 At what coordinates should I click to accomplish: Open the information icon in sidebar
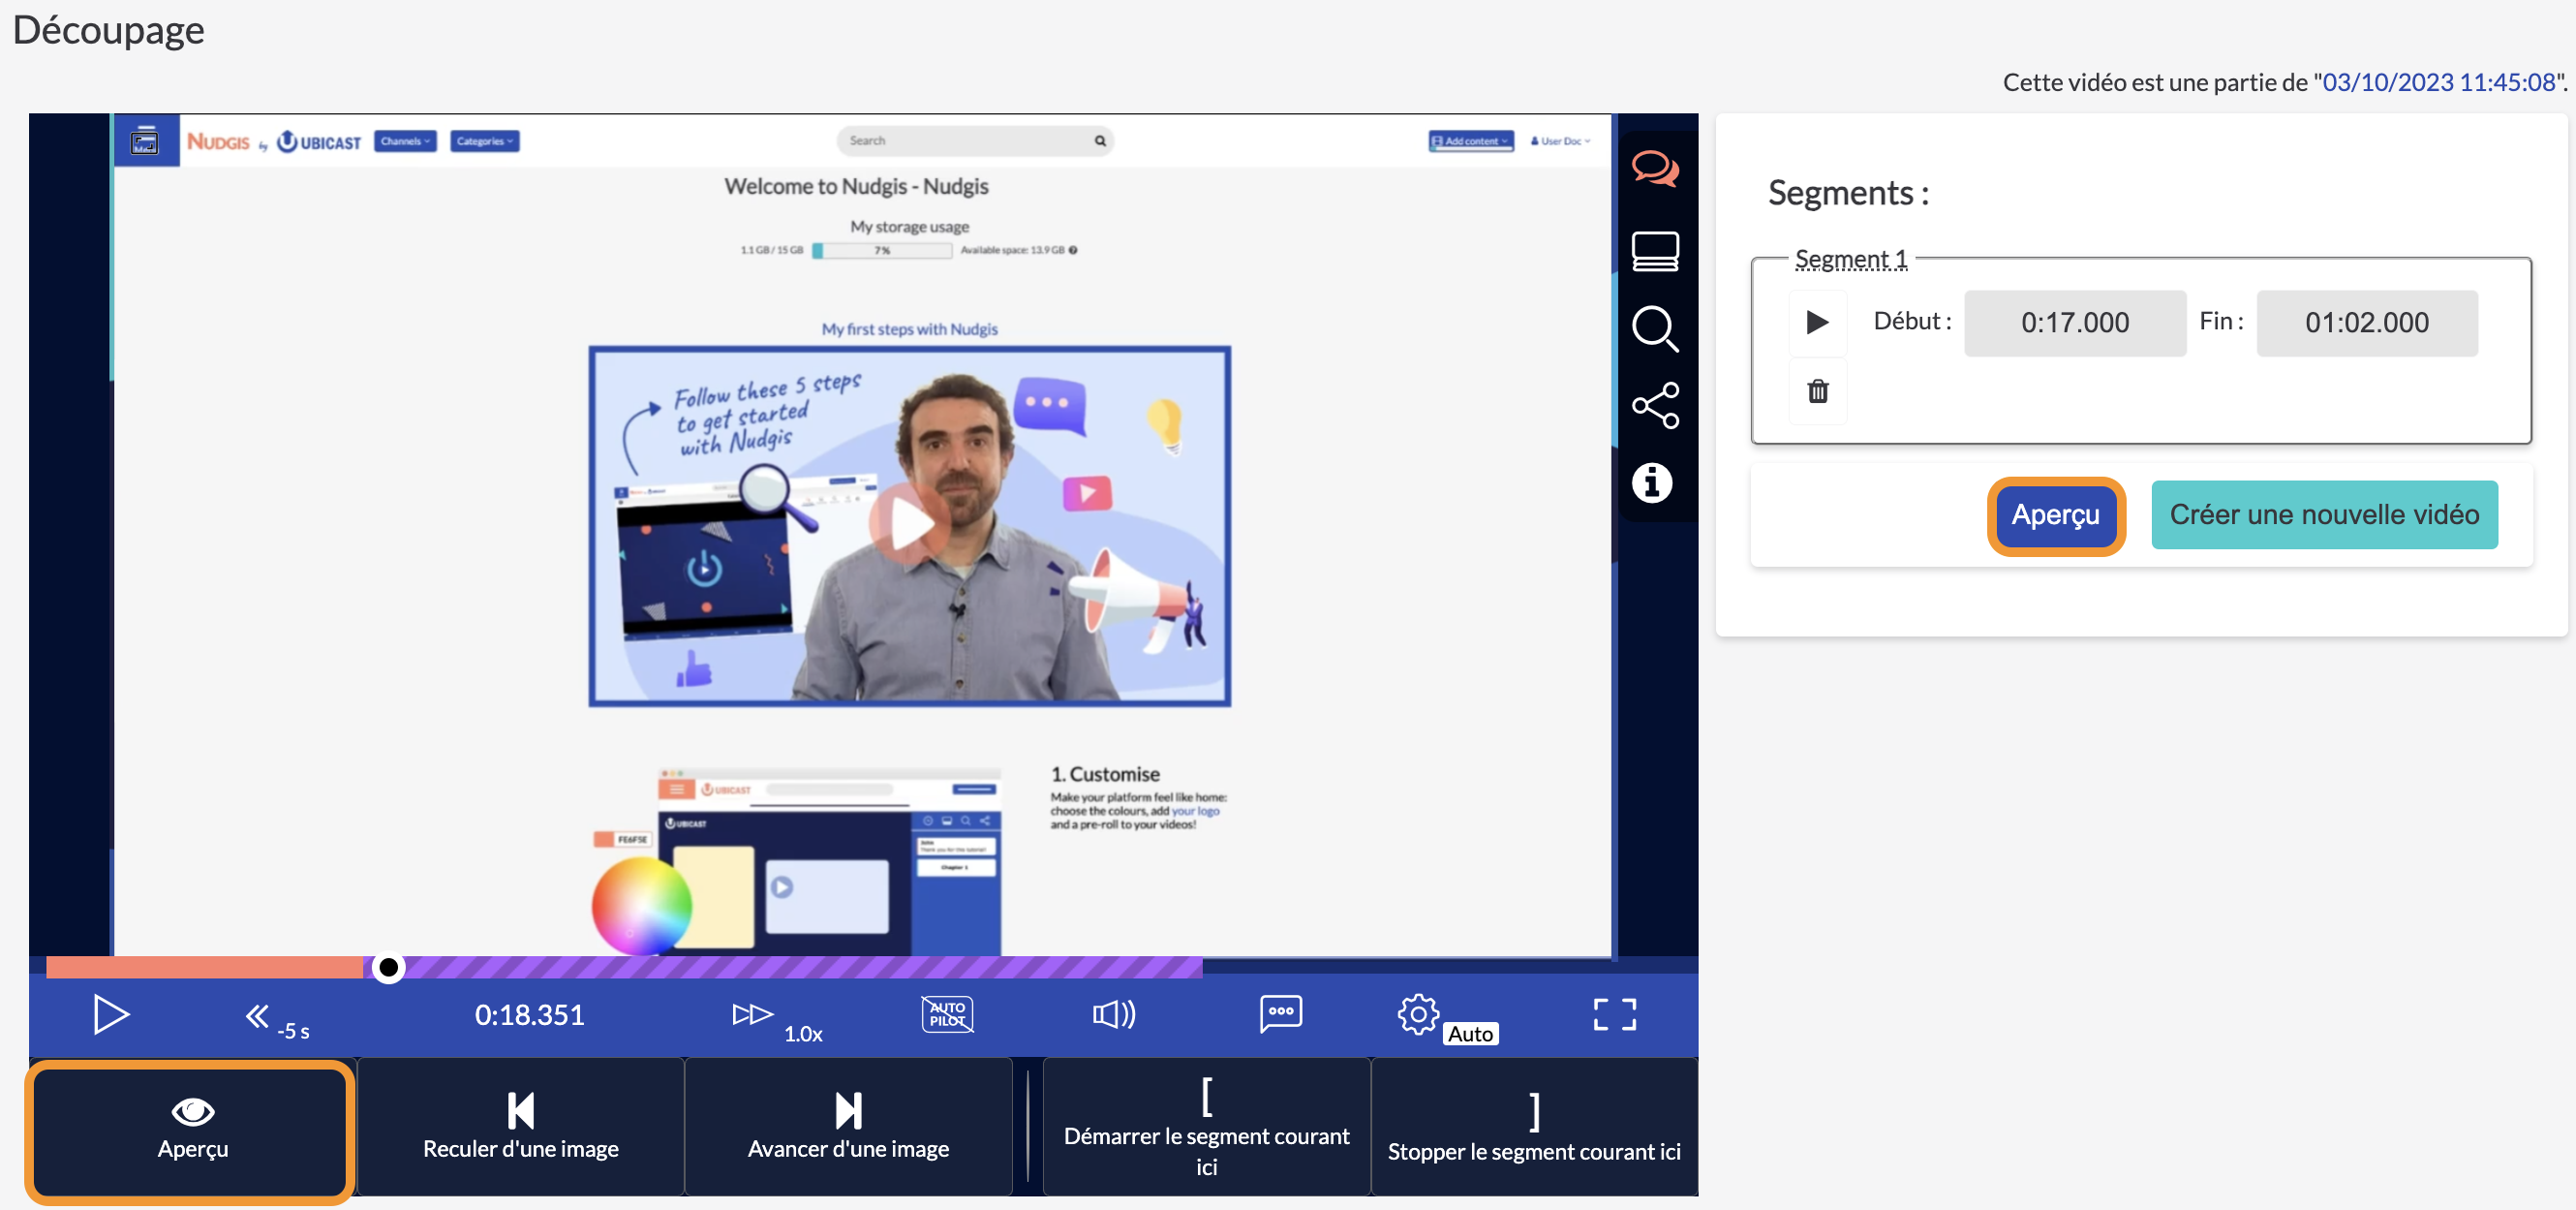(1652, 483)
